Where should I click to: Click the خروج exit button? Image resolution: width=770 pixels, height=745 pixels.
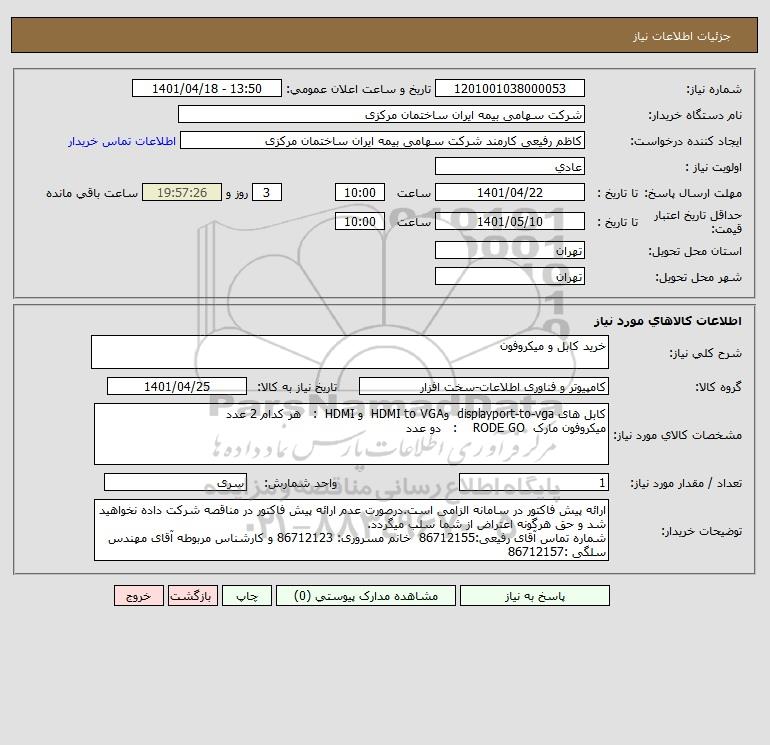pyautogui.click(x=139, y=596)
